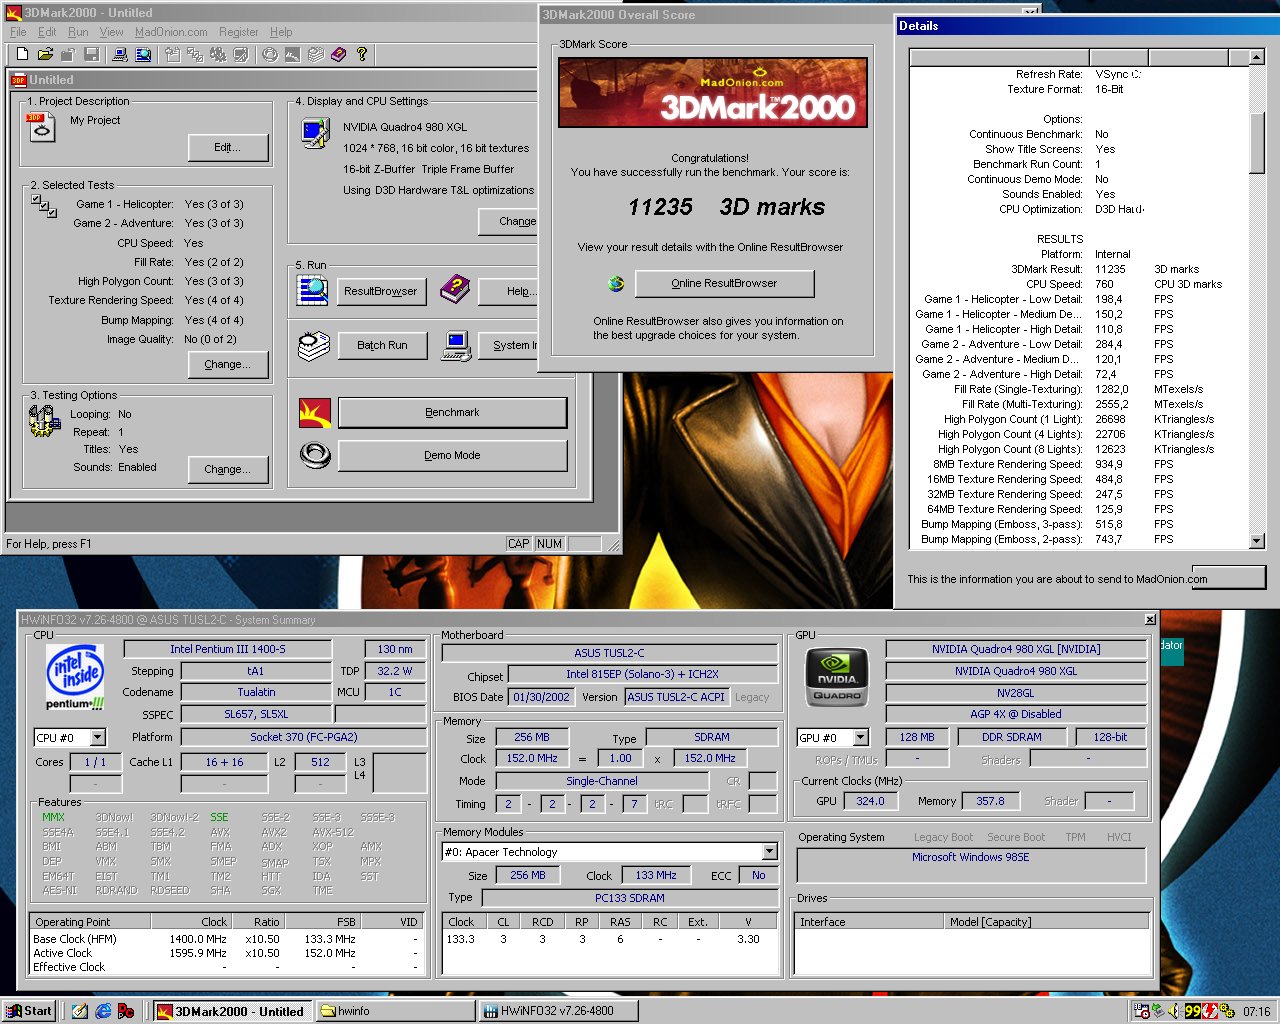Click the purple help book toolbar icon
The width and height of the screenshot is (1280, 1024).
coord(338,54)
